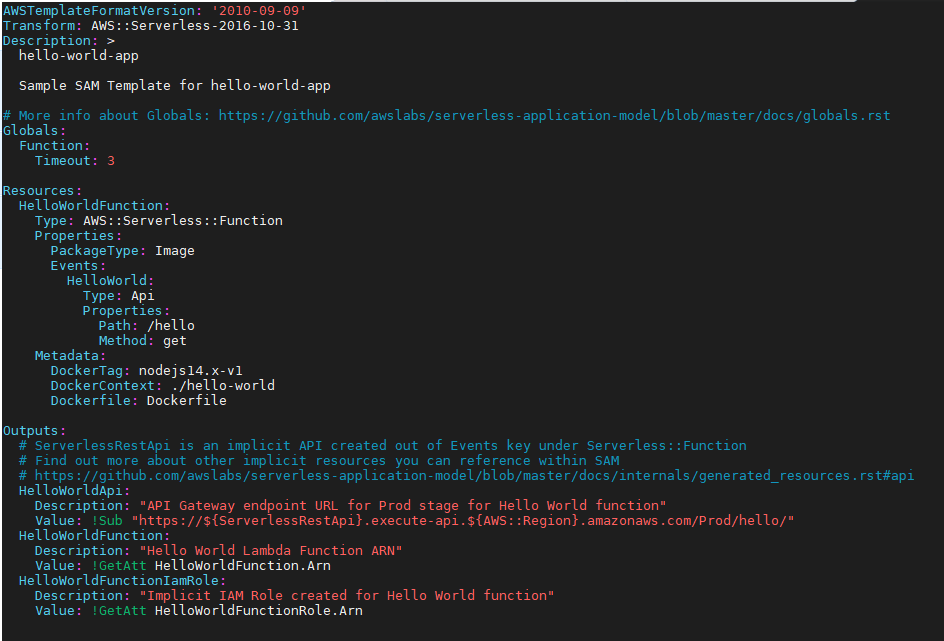Click the Transform value AWS::Serverless-2016-10-31
The width and height of the screenshot is (944, 641).
click(192, 25)
